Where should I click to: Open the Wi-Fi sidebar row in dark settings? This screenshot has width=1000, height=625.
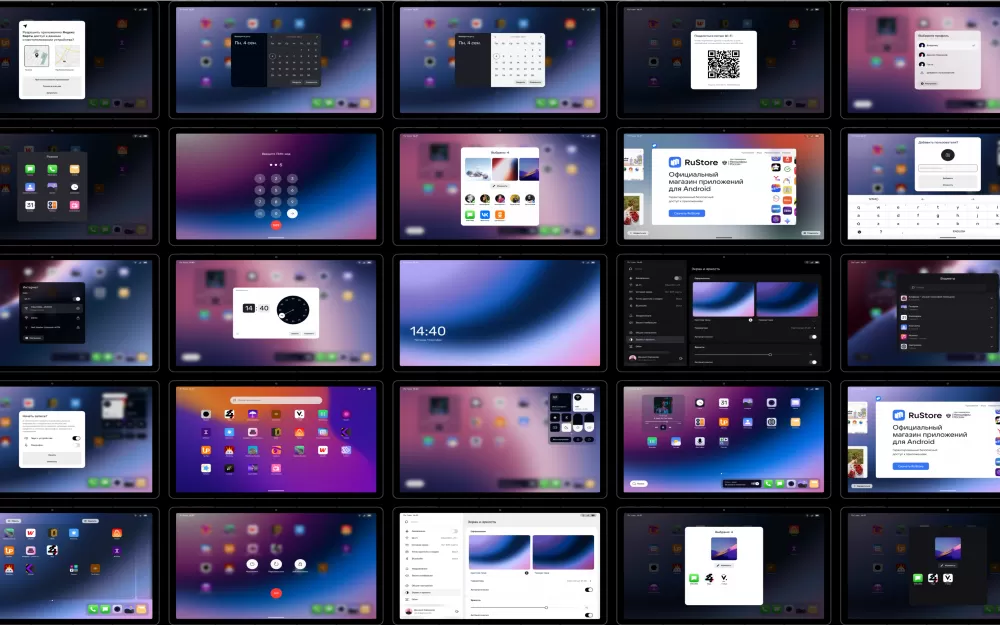[656, 285]
